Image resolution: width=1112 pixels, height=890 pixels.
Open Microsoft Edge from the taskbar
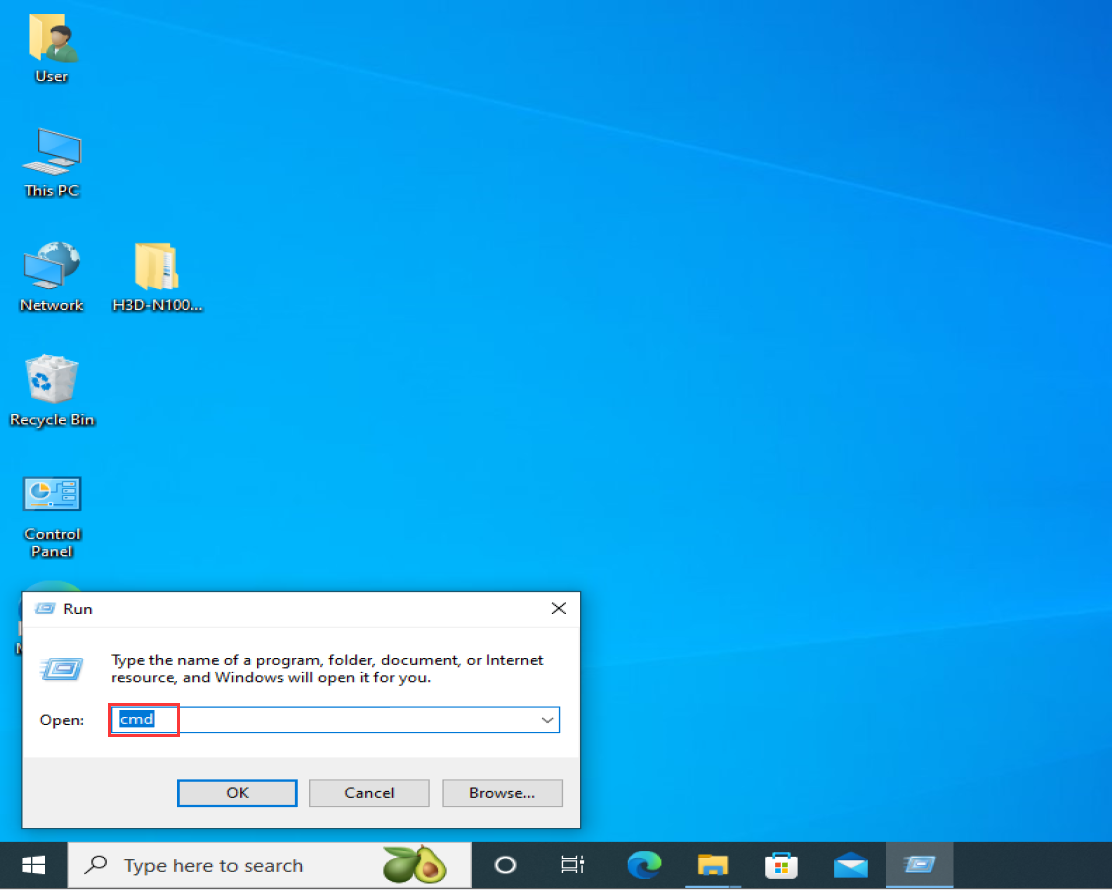(x=644, y=865)
